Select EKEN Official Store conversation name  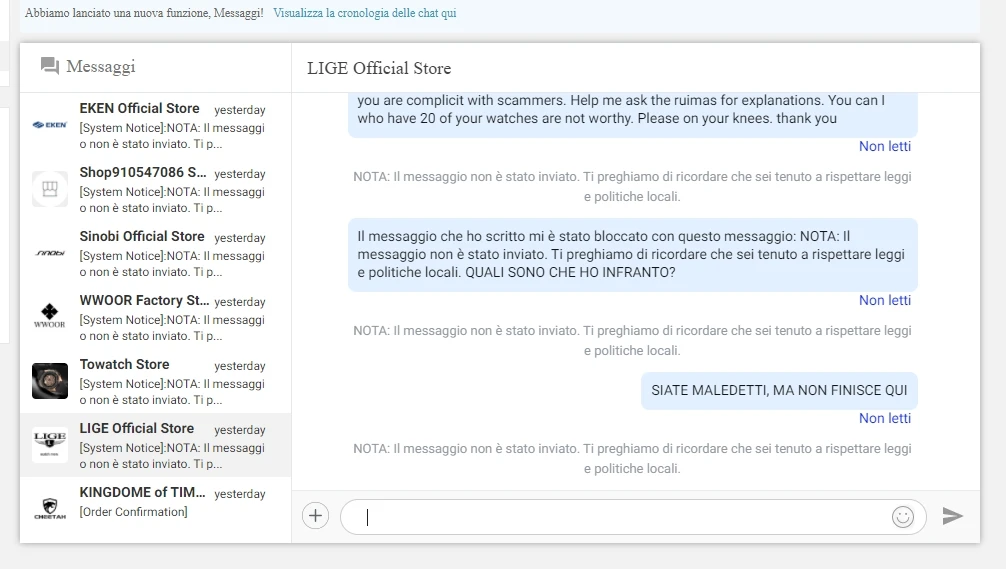tap(139, 108)
